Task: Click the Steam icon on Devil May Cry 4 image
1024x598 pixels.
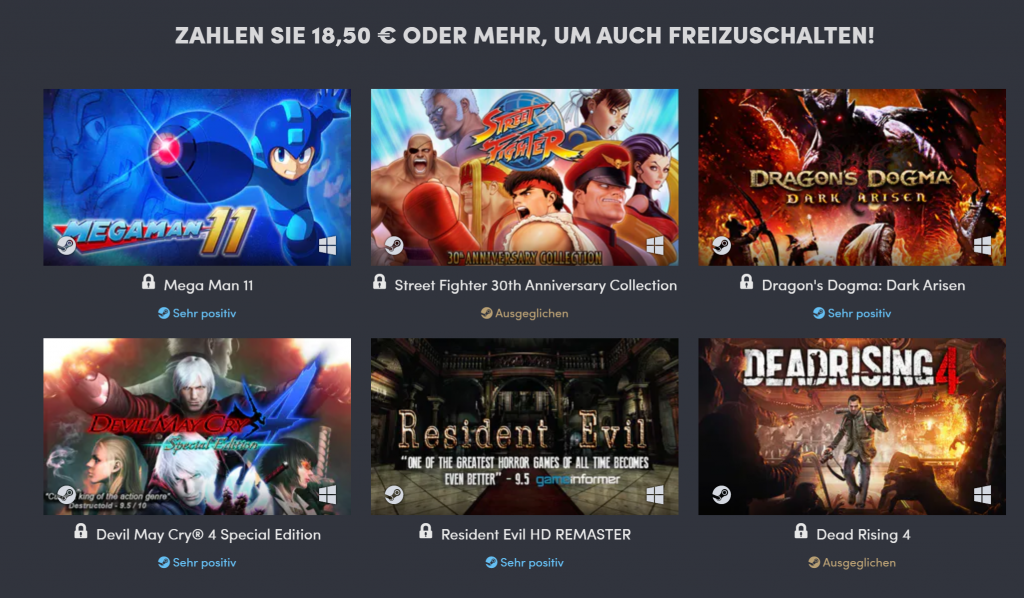Action: pos(67,495)
